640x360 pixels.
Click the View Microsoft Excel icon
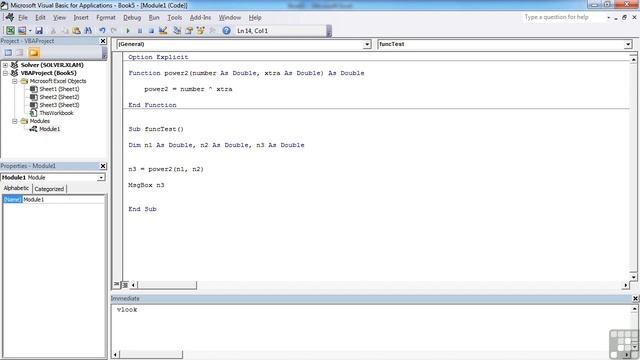[10, 31]
